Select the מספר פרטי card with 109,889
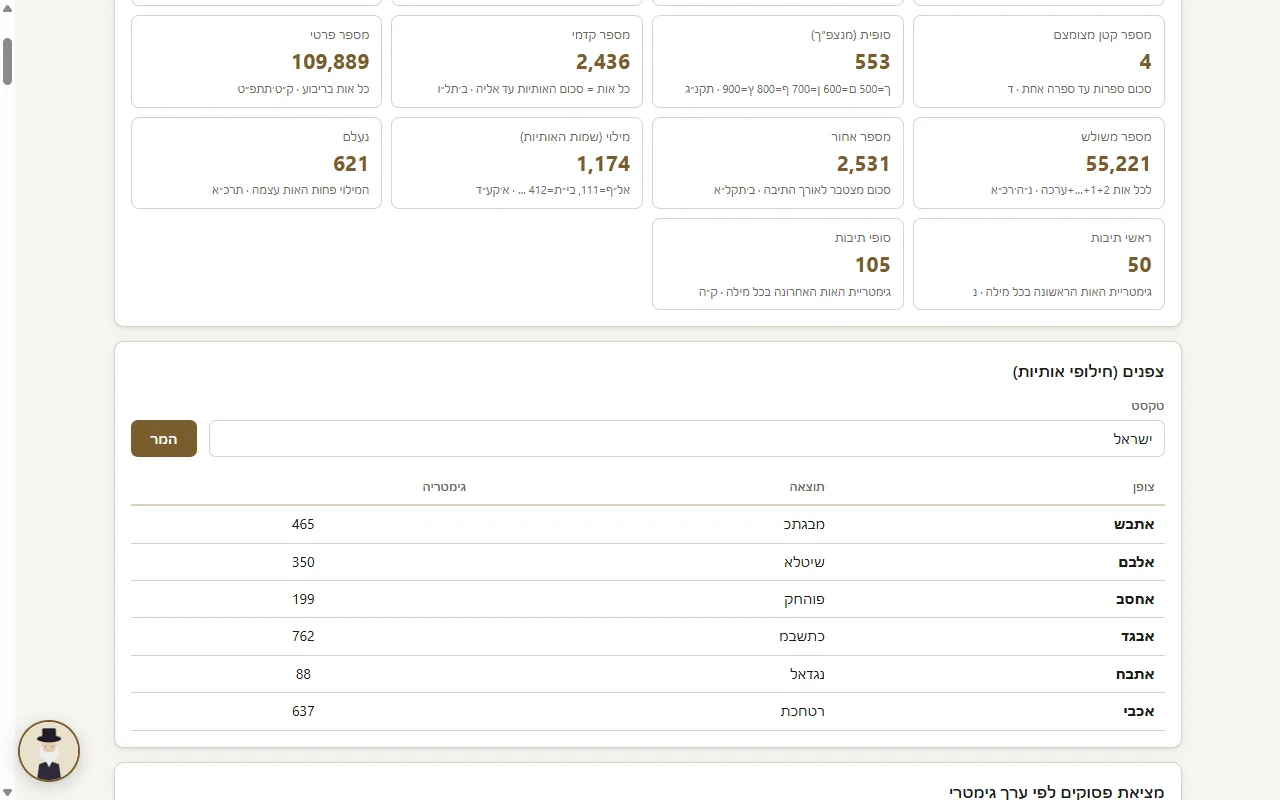The image size is (1280, 800). point(256,61)
